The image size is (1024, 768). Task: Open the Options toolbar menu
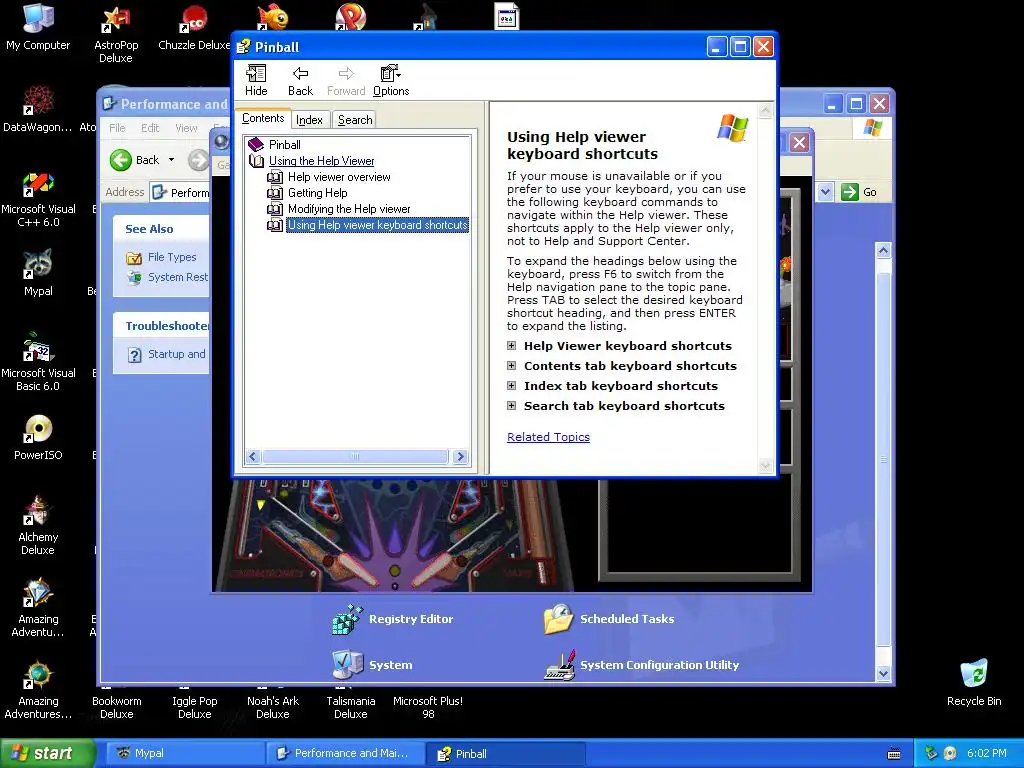click(x=391, y=80)
